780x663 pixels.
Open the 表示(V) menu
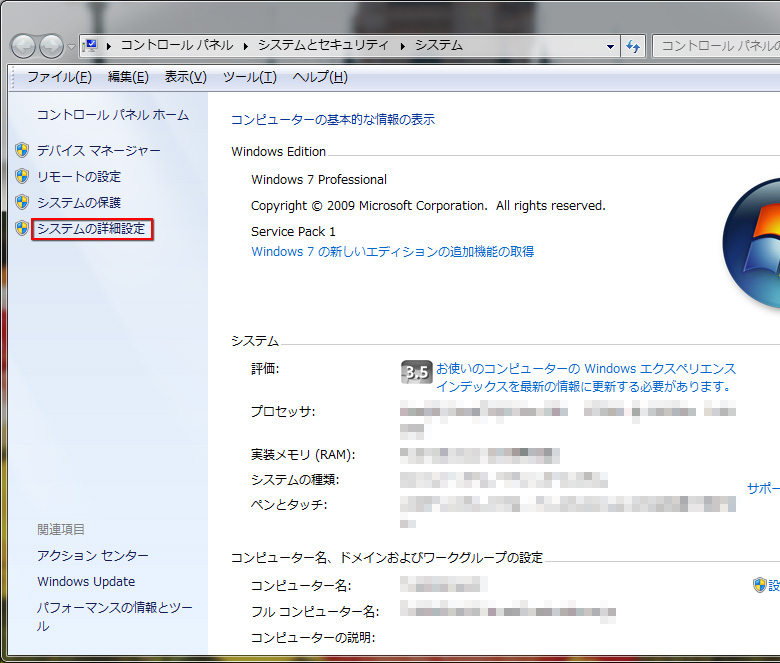(x=186, y=77)
